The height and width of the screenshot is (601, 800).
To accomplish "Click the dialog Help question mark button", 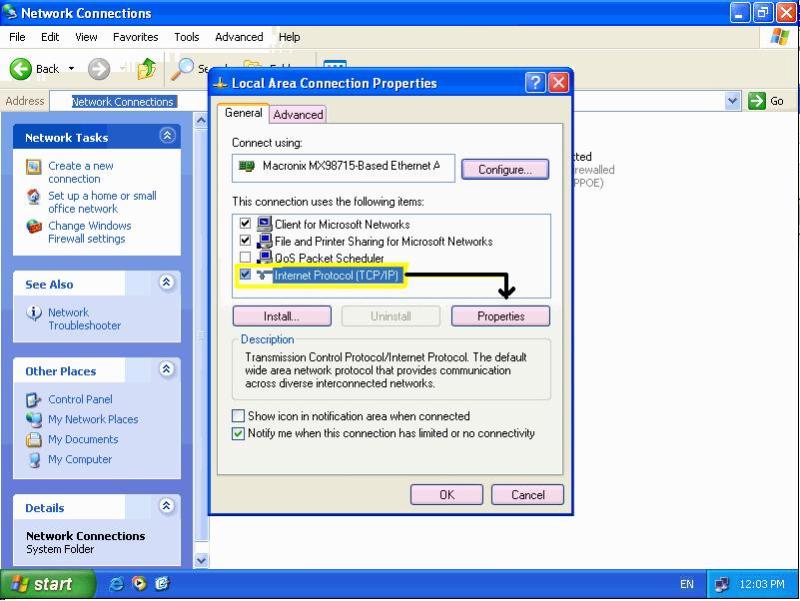I will (x=535, y=83).
